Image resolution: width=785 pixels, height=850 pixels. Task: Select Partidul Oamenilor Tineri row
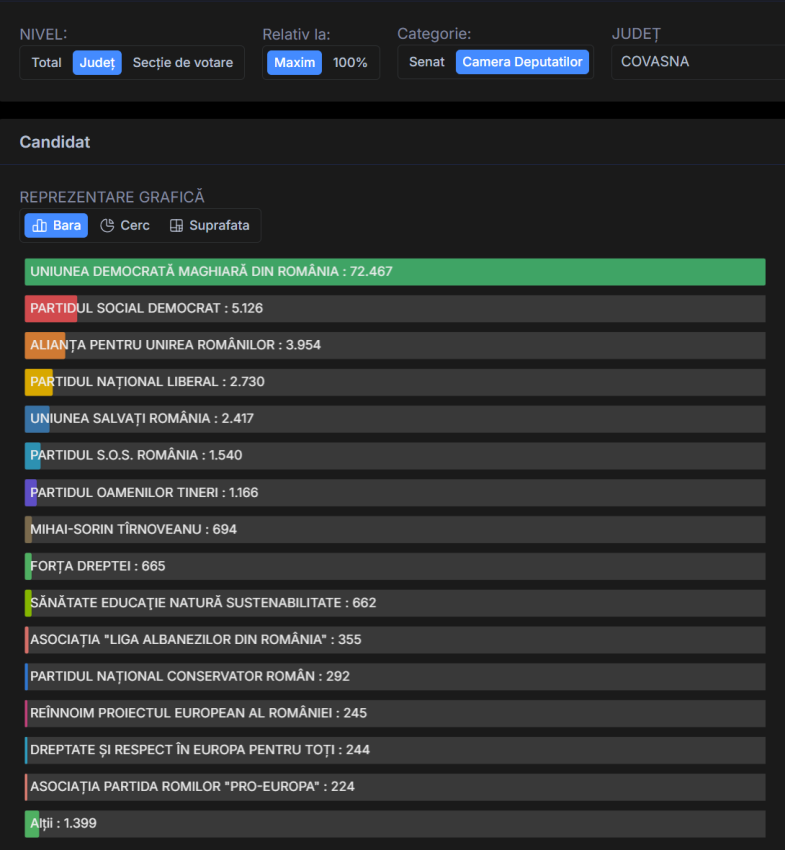point(395,493)
